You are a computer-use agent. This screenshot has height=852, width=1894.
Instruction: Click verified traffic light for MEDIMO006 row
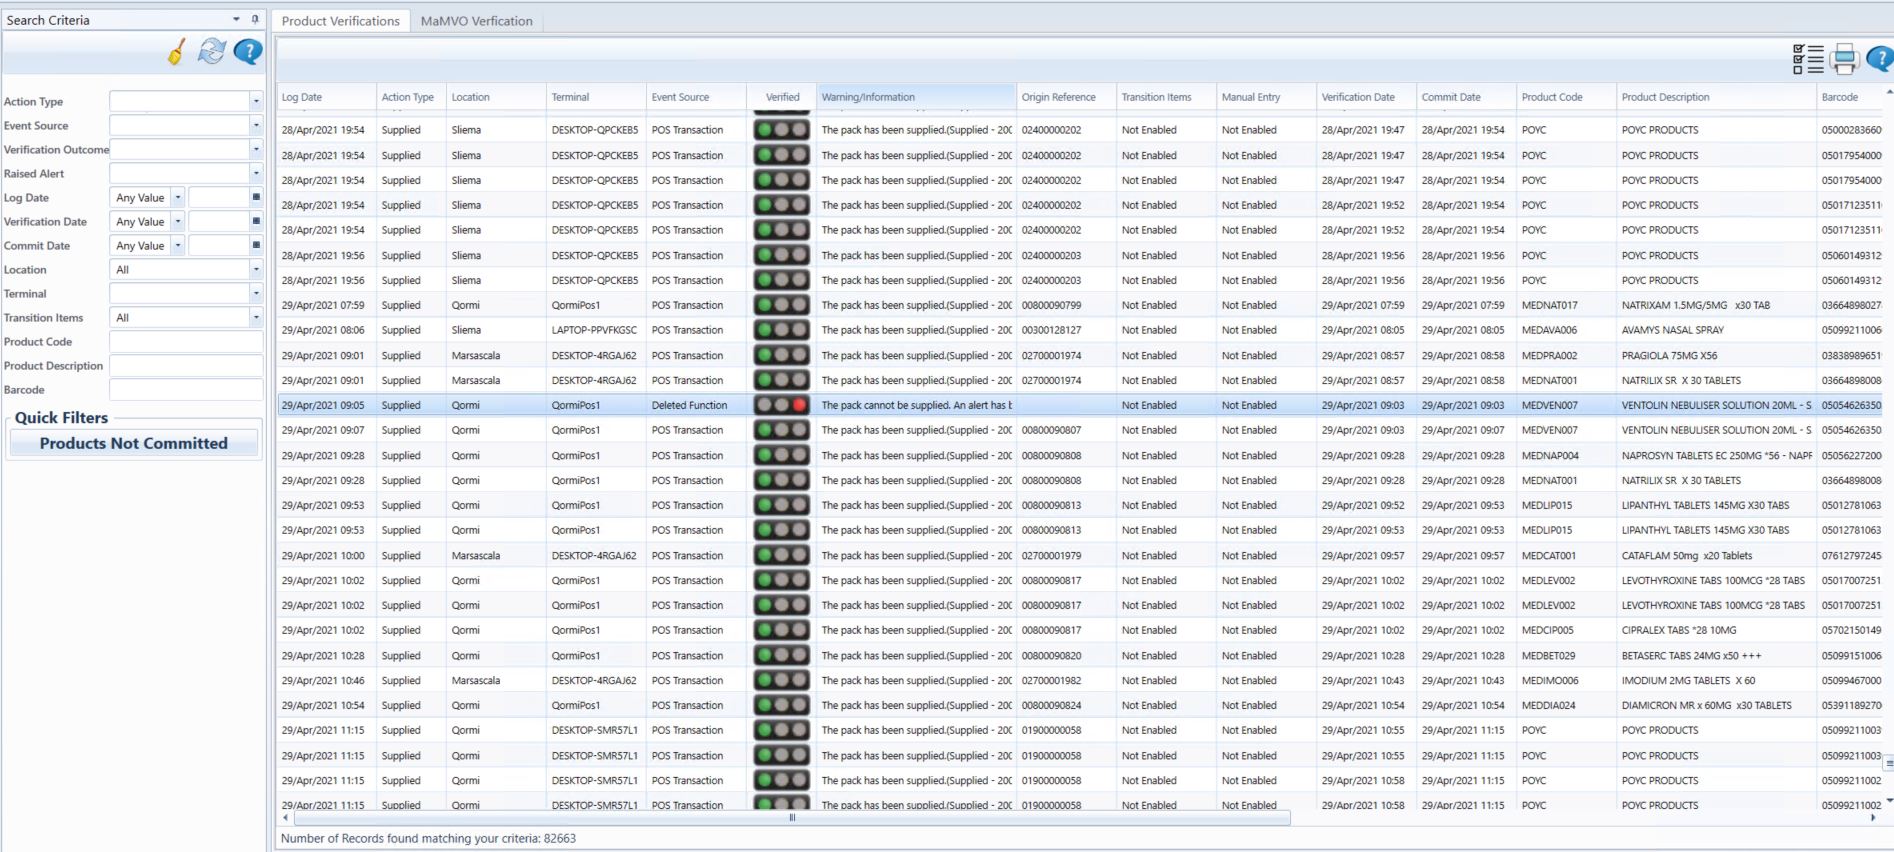point(782,680)
